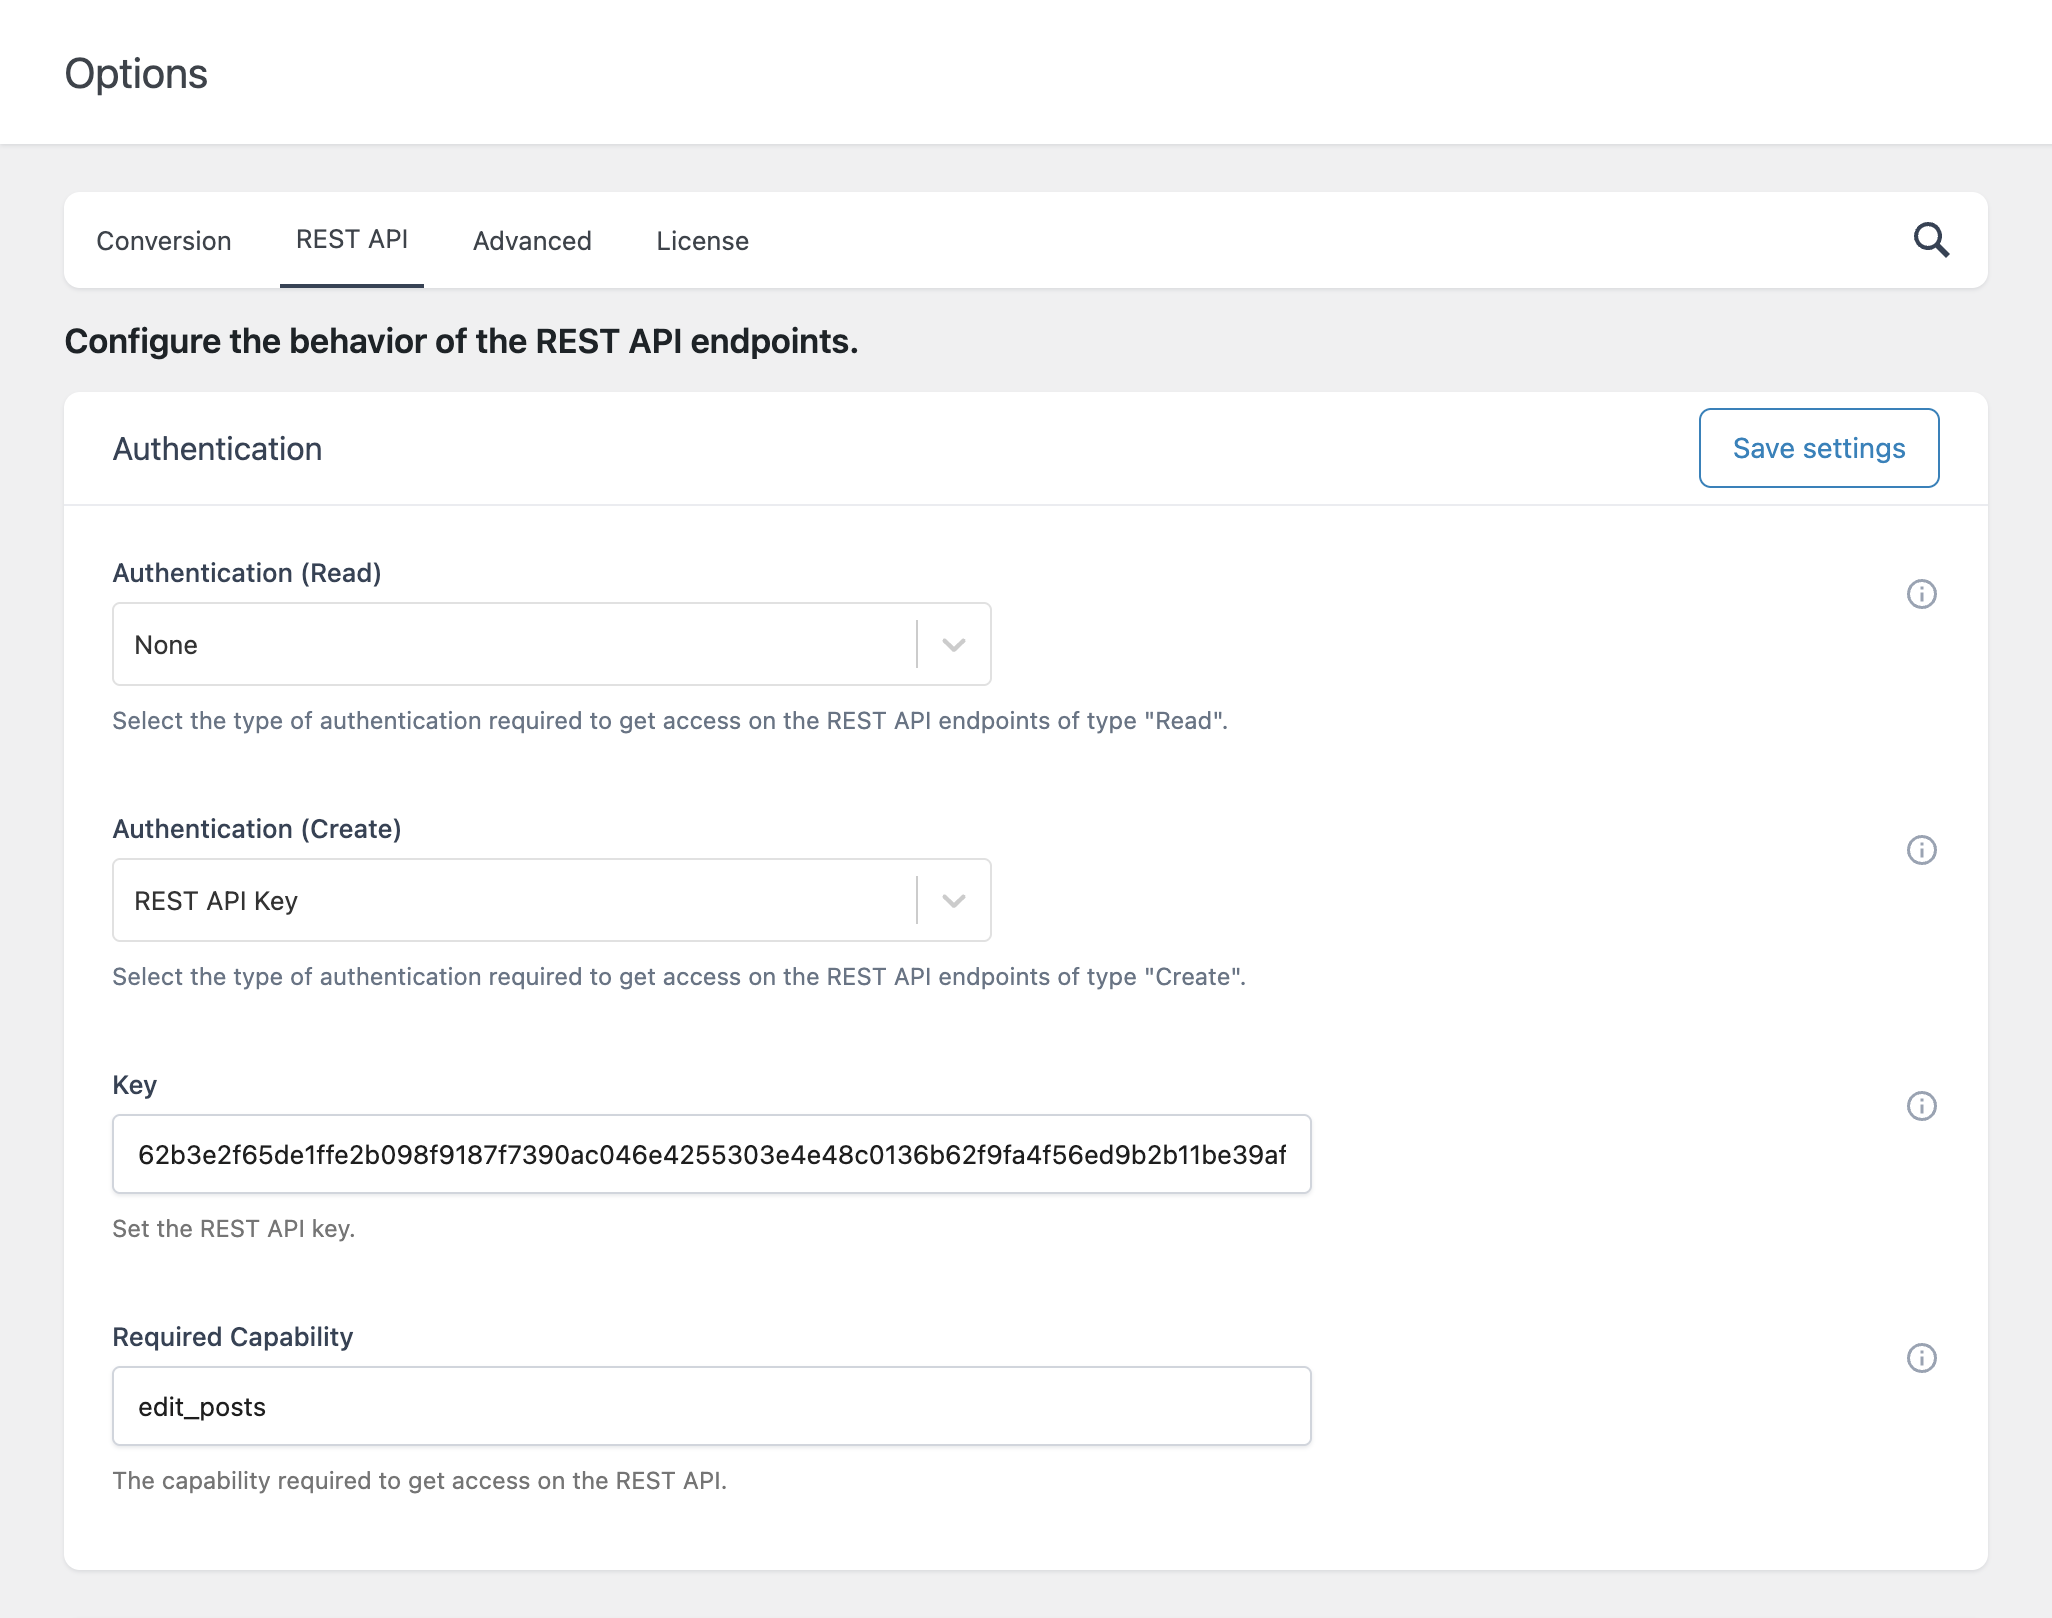
Task: Click the Authentication section heading
Action: click(x=217, y=448)
